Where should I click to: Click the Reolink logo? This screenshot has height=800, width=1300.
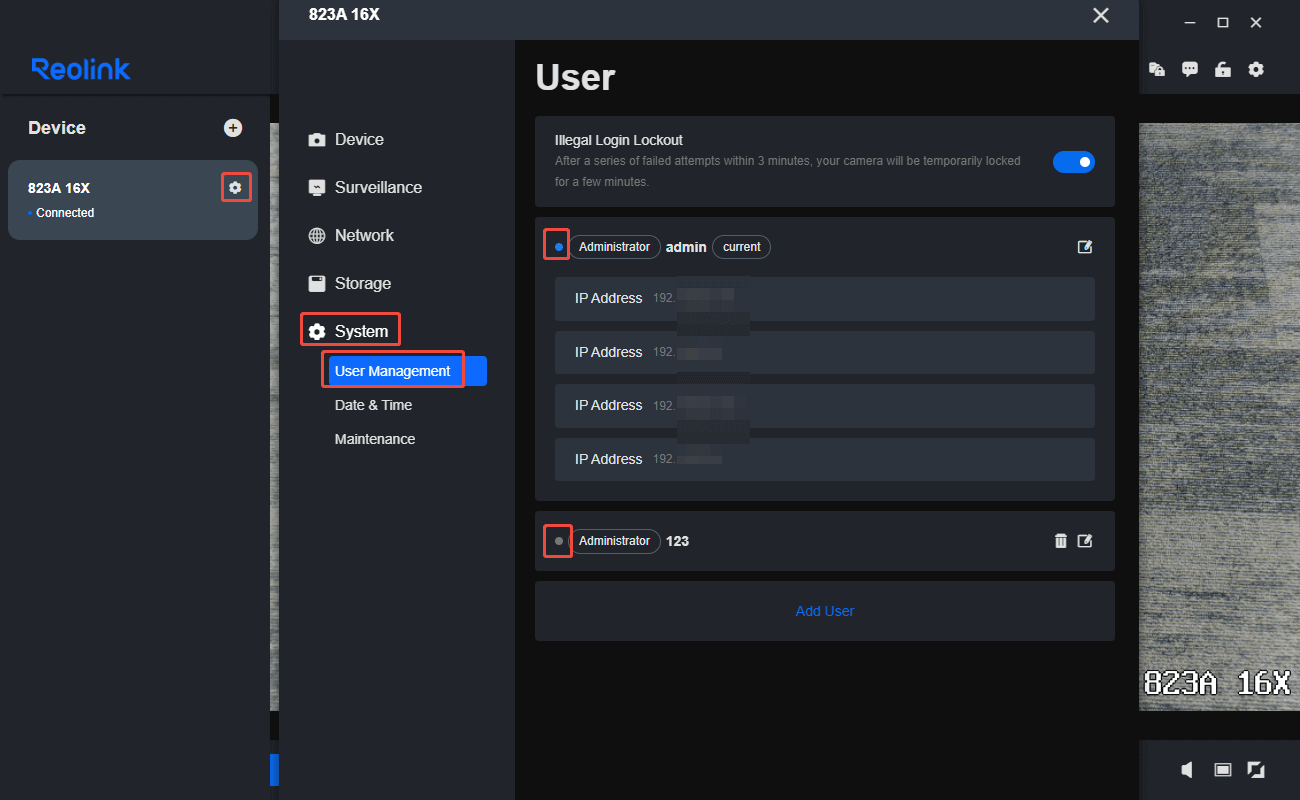(80, 69)
